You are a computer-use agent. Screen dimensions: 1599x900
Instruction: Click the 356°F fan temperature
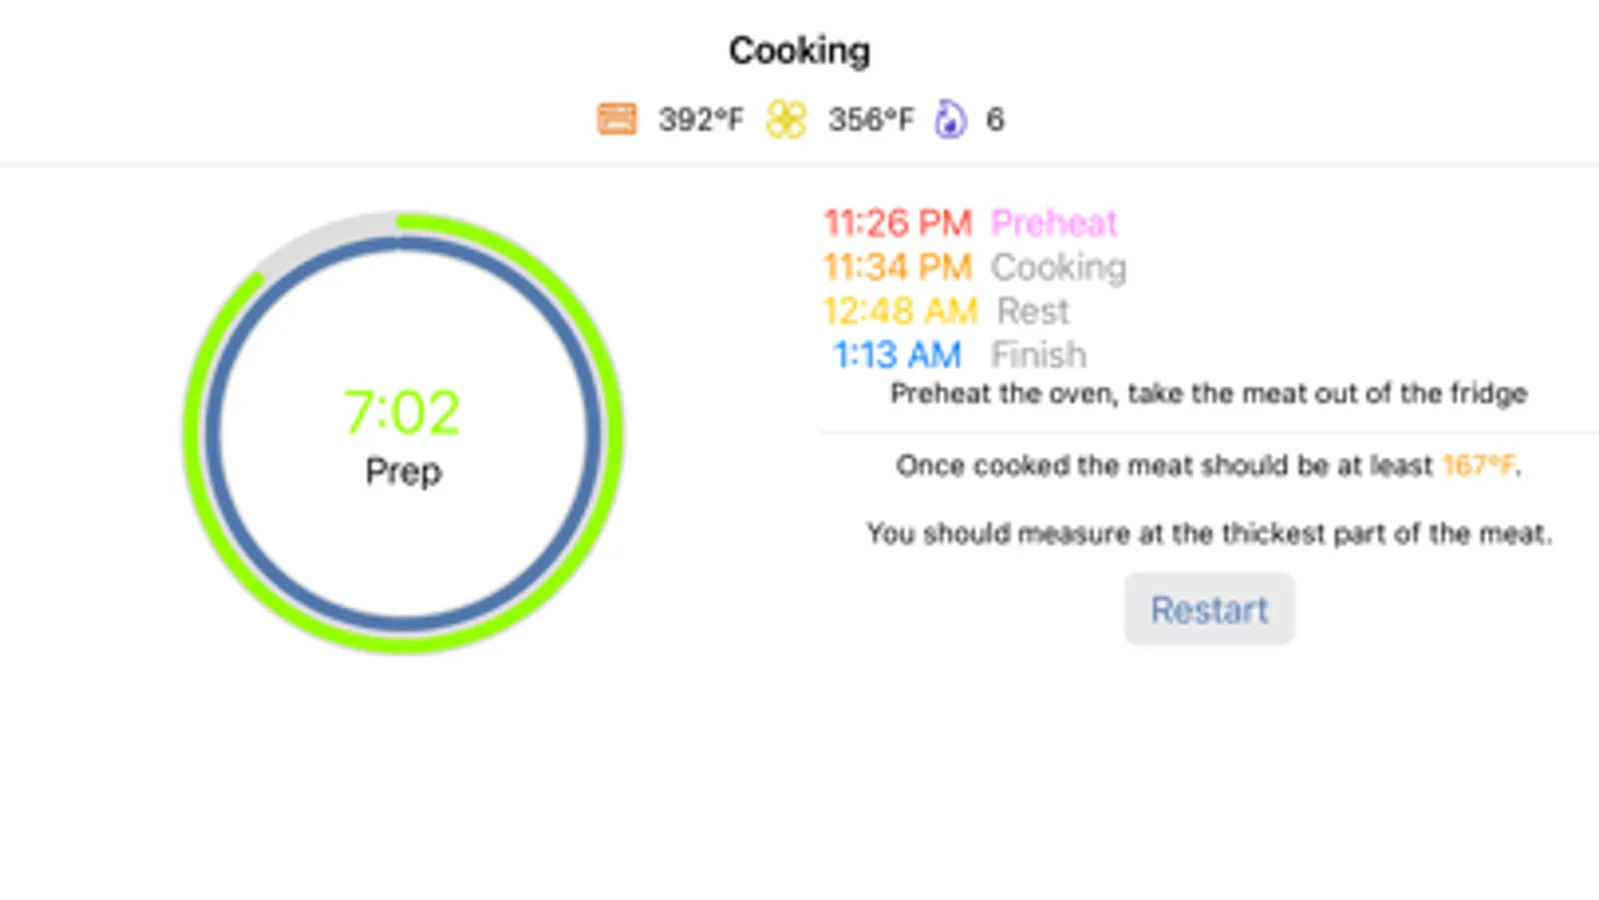click(870, 120)
